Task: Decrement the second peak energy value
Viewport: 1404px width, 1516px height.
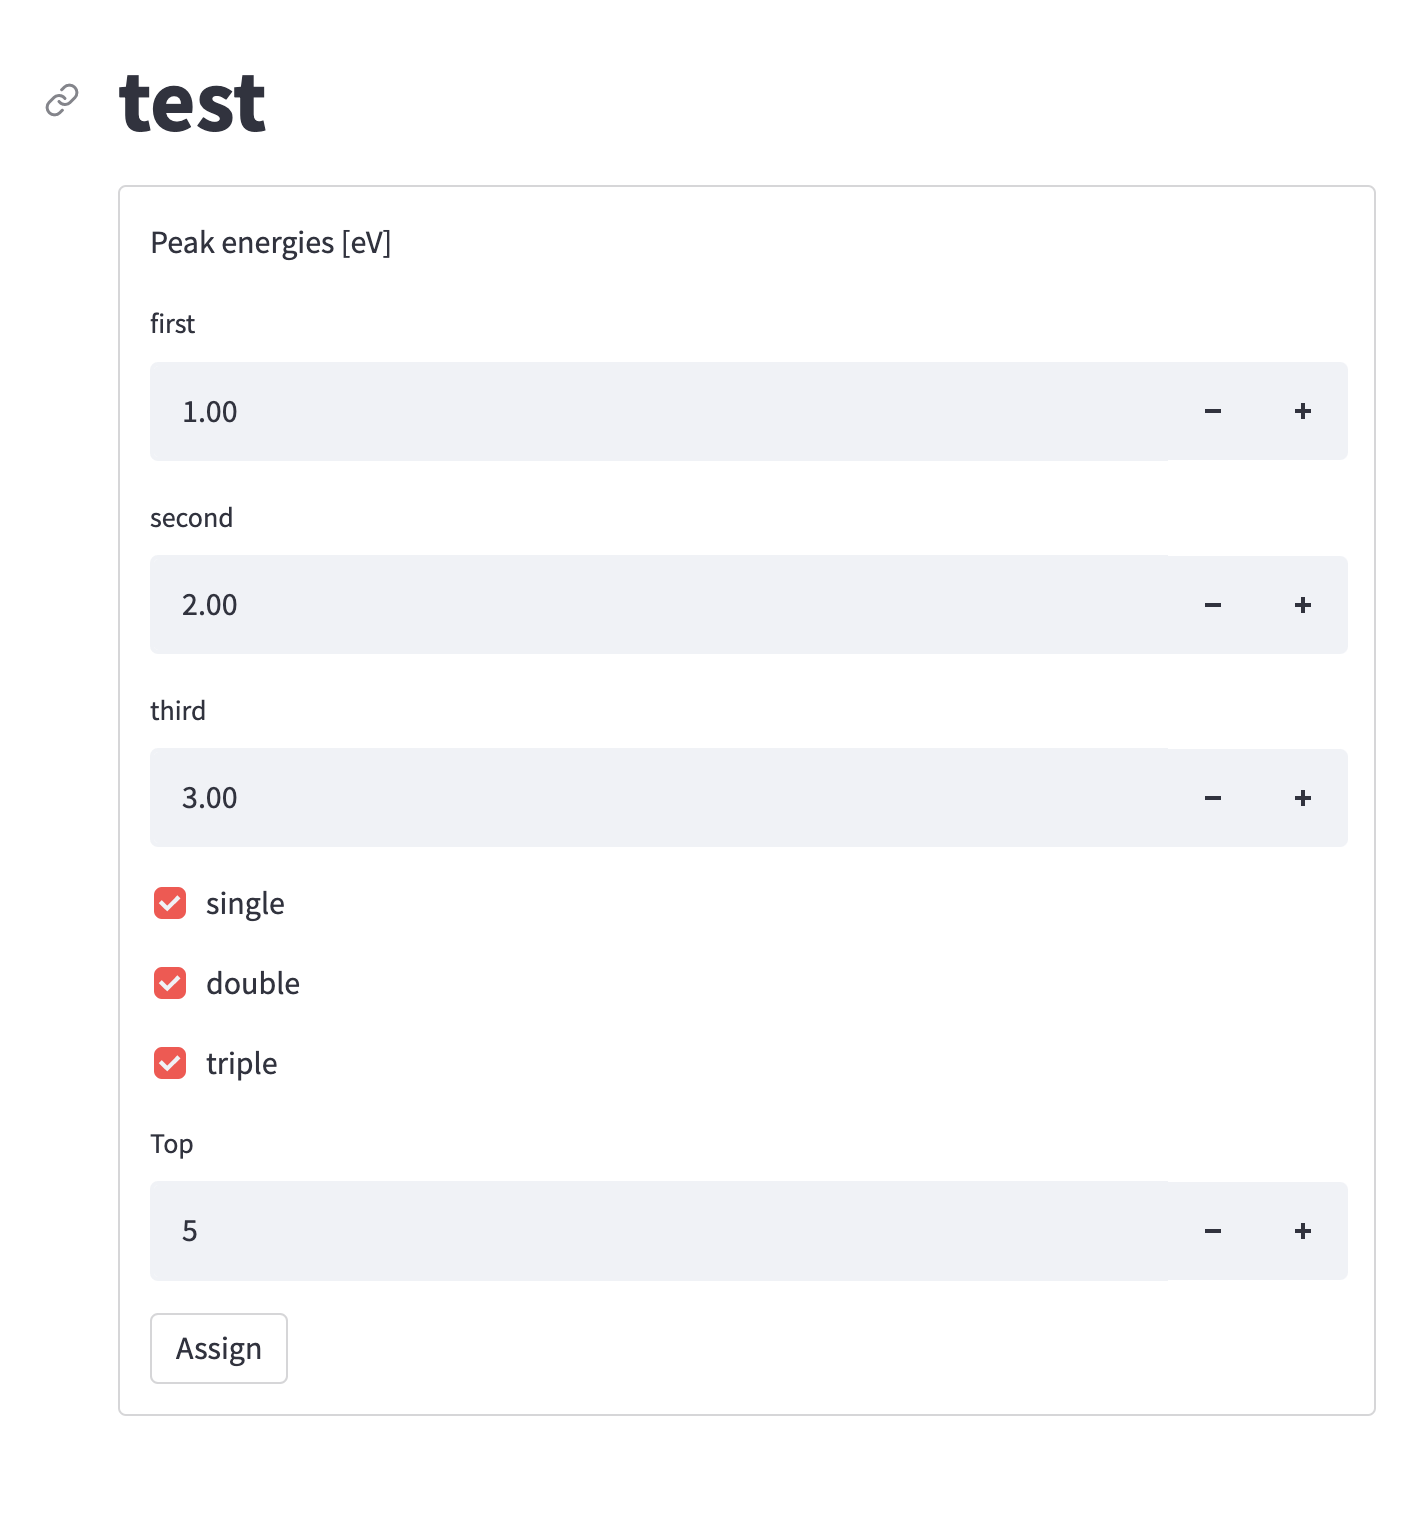Action: click(x=1213, y=605)
